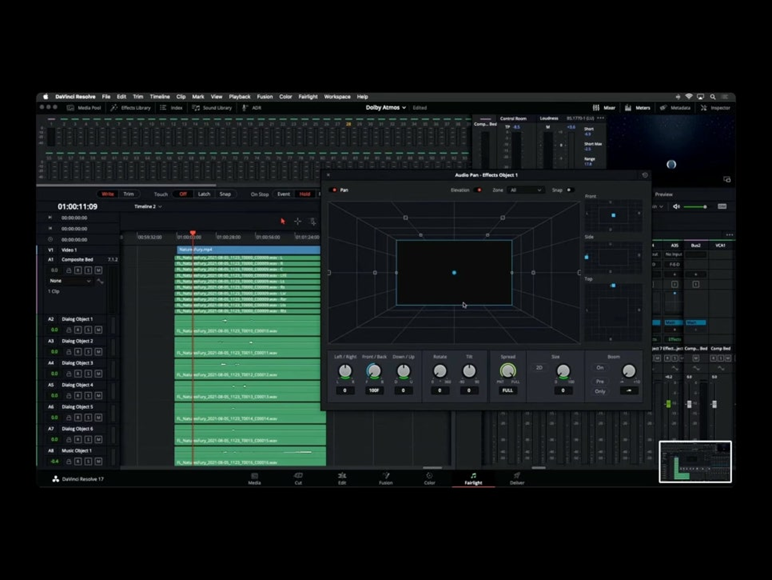Screen dimensions: 772x580
Task: Open the Fairlight menu in menu bar
Action: (307, 97)
